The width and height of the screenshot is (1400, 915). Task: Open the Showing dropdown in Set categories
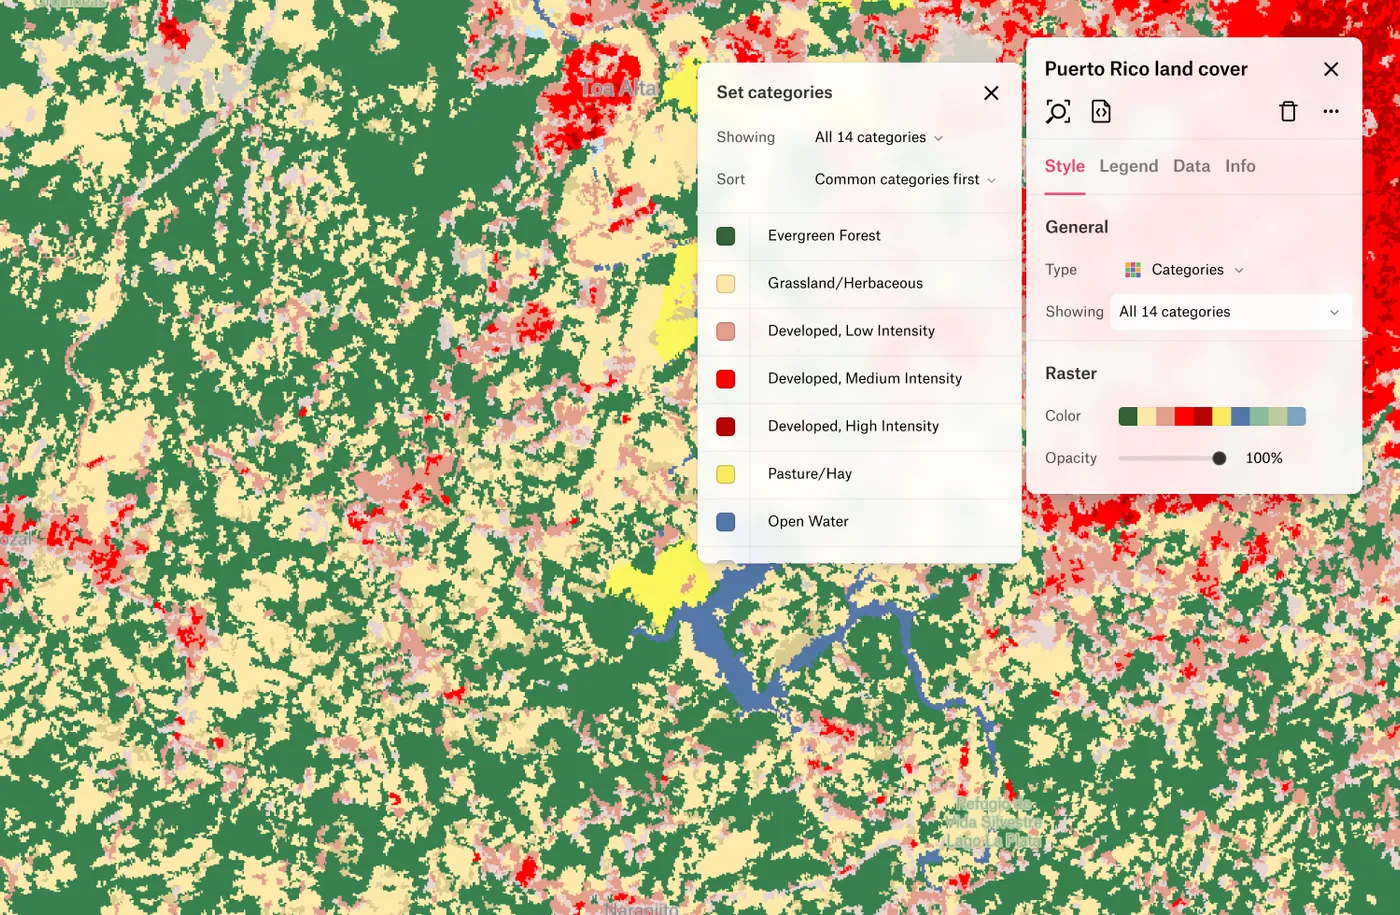pyautogui.click(x=879, y=137)
